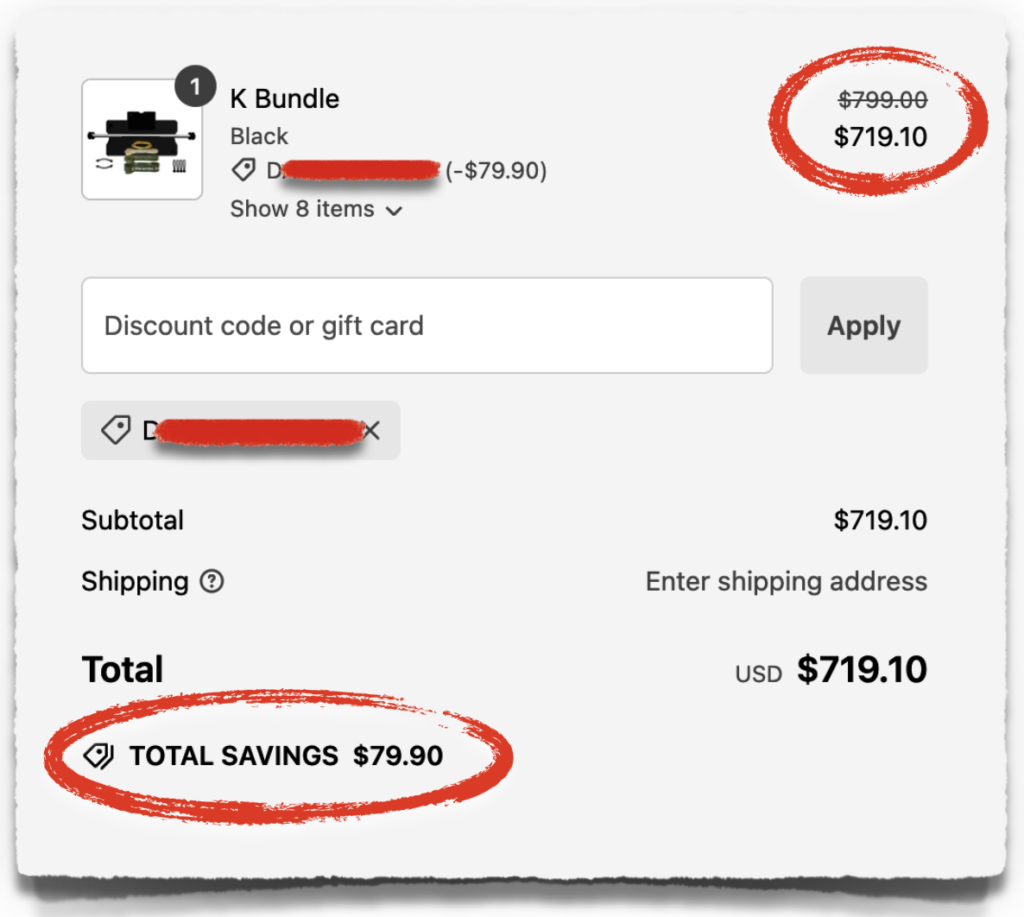This screenshot has height=917, width=1024.
Task: Open the item breakdown under K Bundle
Action: 305,209
